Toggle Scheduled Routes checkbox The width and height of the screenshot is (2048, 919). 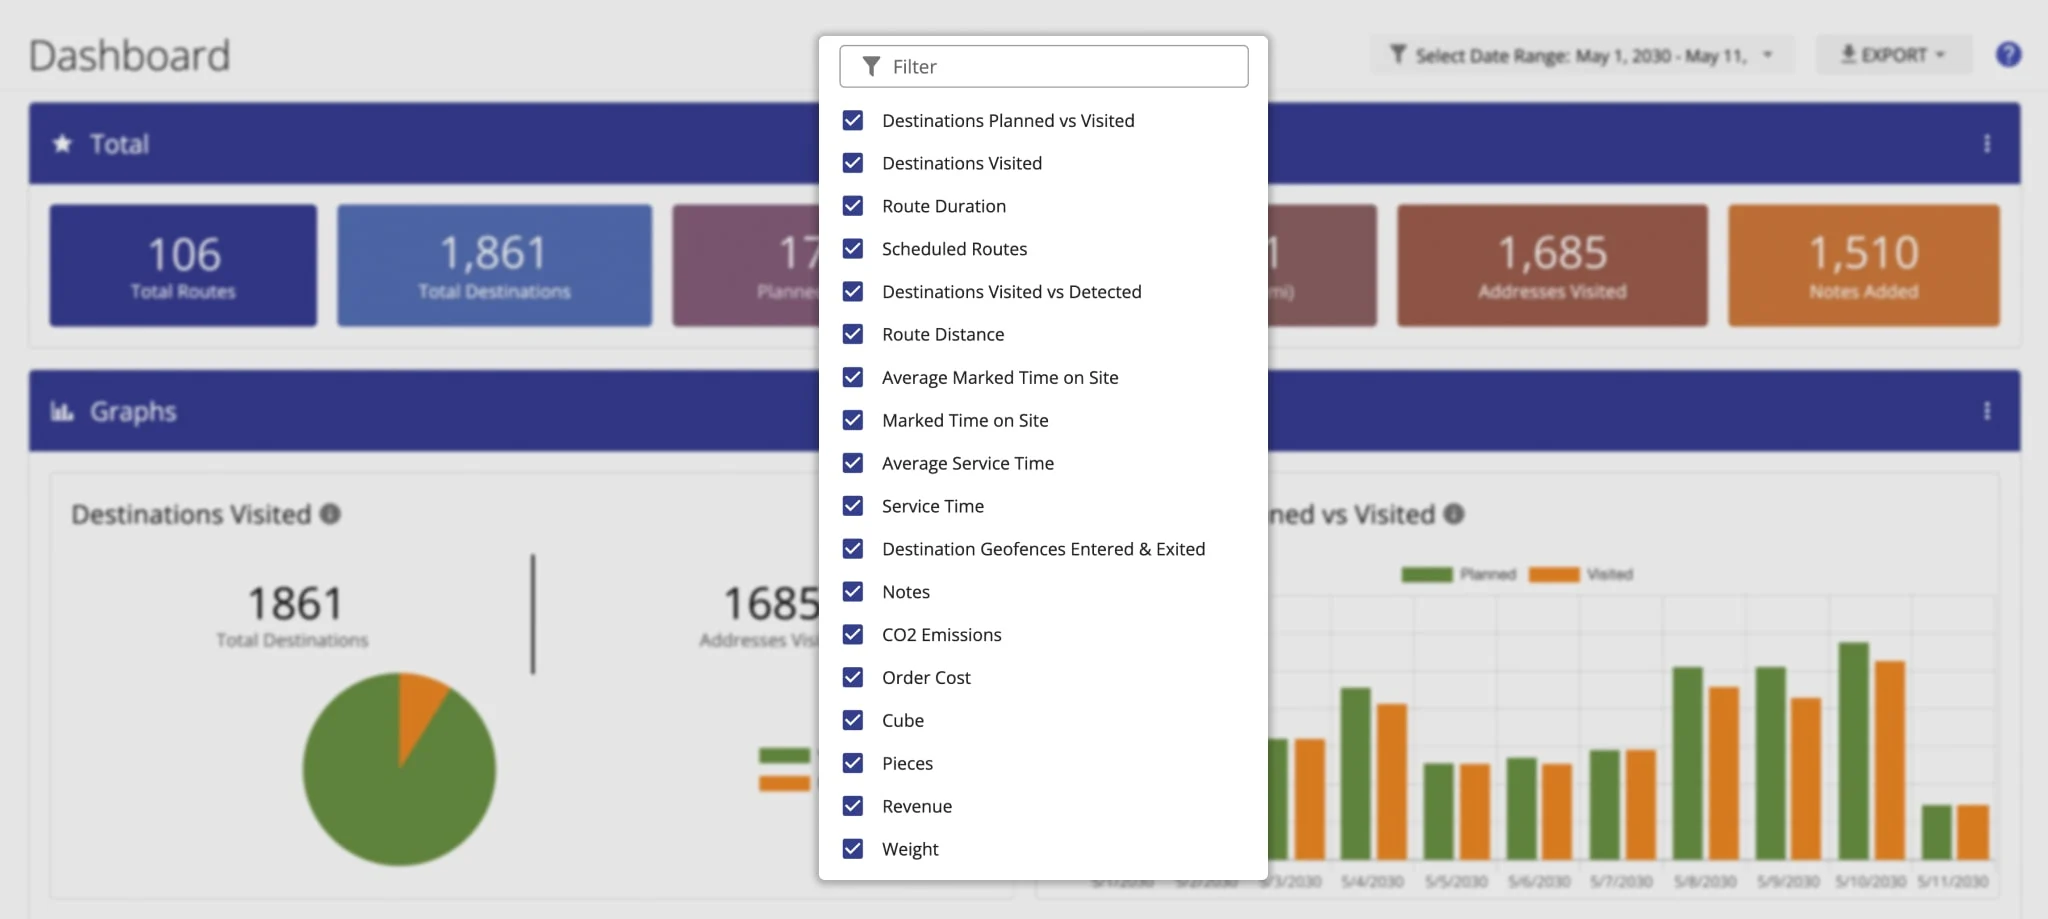coord(853,248)
